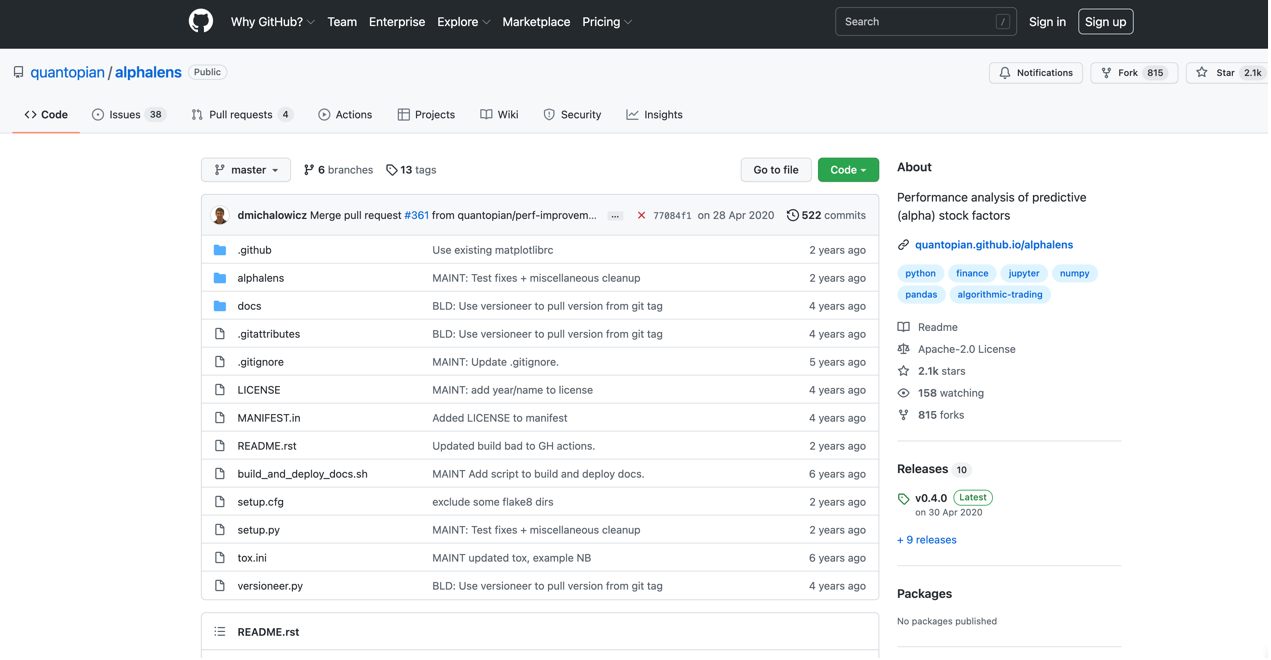The width and height of the screenshot is (1271, 660).
Task: Select the Notifications button
Action: point(1036,73)
